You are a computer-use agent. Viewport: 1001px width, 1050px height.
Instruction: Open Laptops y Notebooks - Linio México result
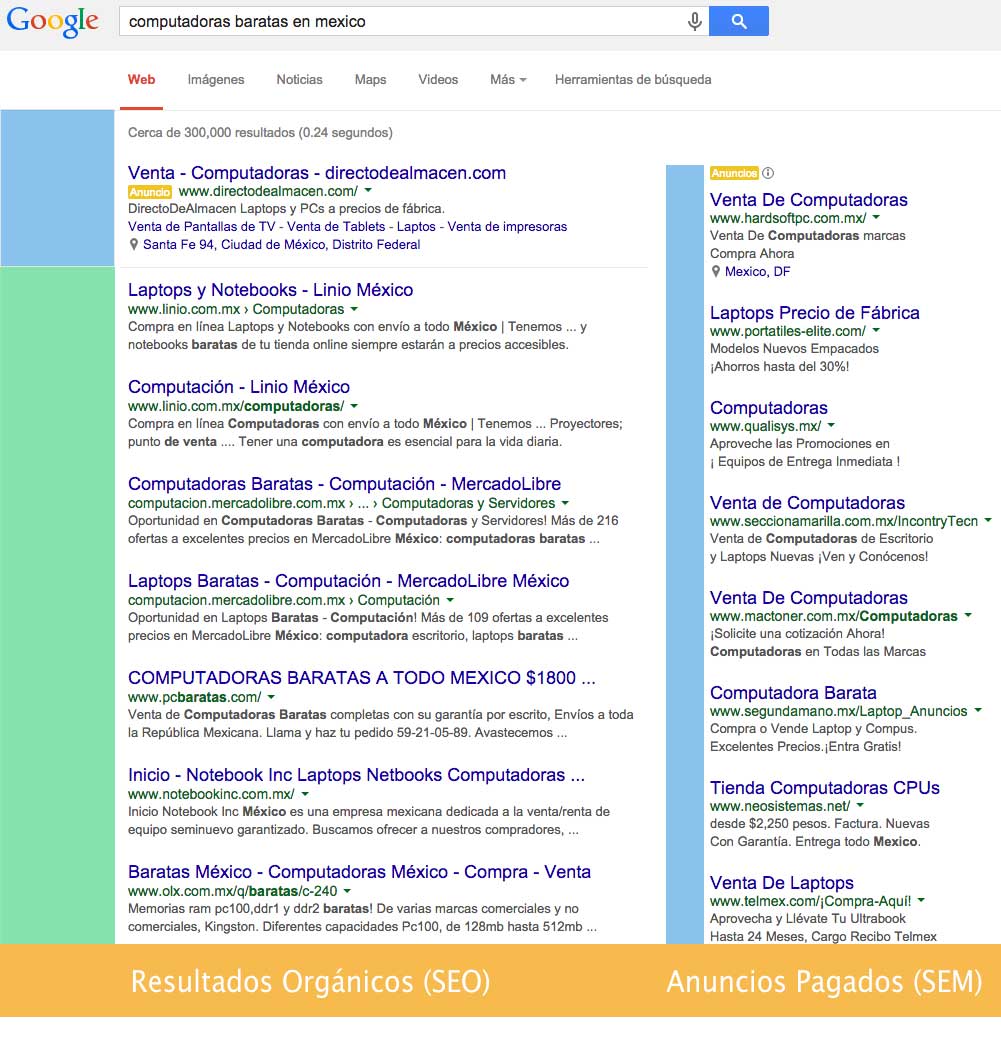coord(271,290)
